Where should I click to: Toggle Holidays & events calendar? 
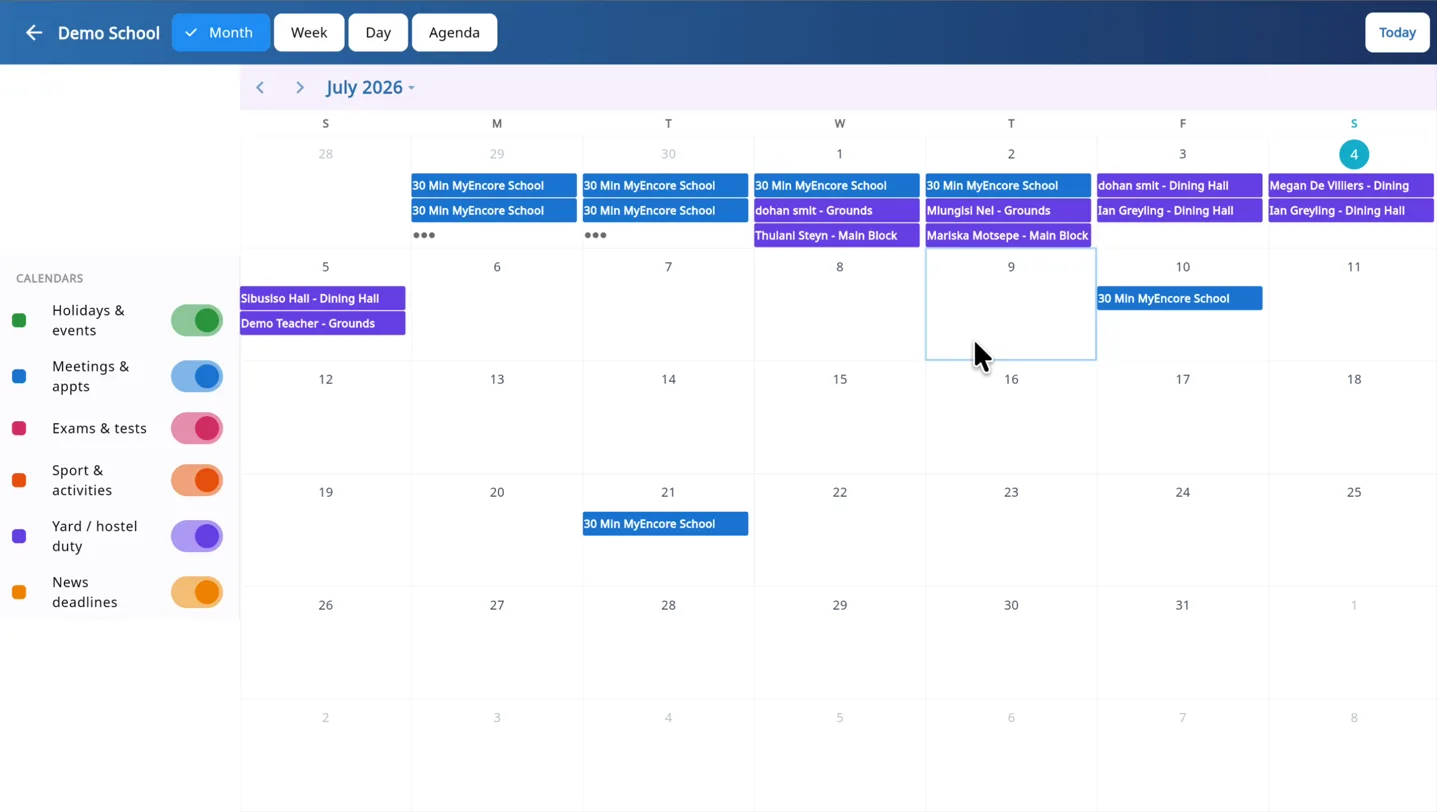coord(197,321)
